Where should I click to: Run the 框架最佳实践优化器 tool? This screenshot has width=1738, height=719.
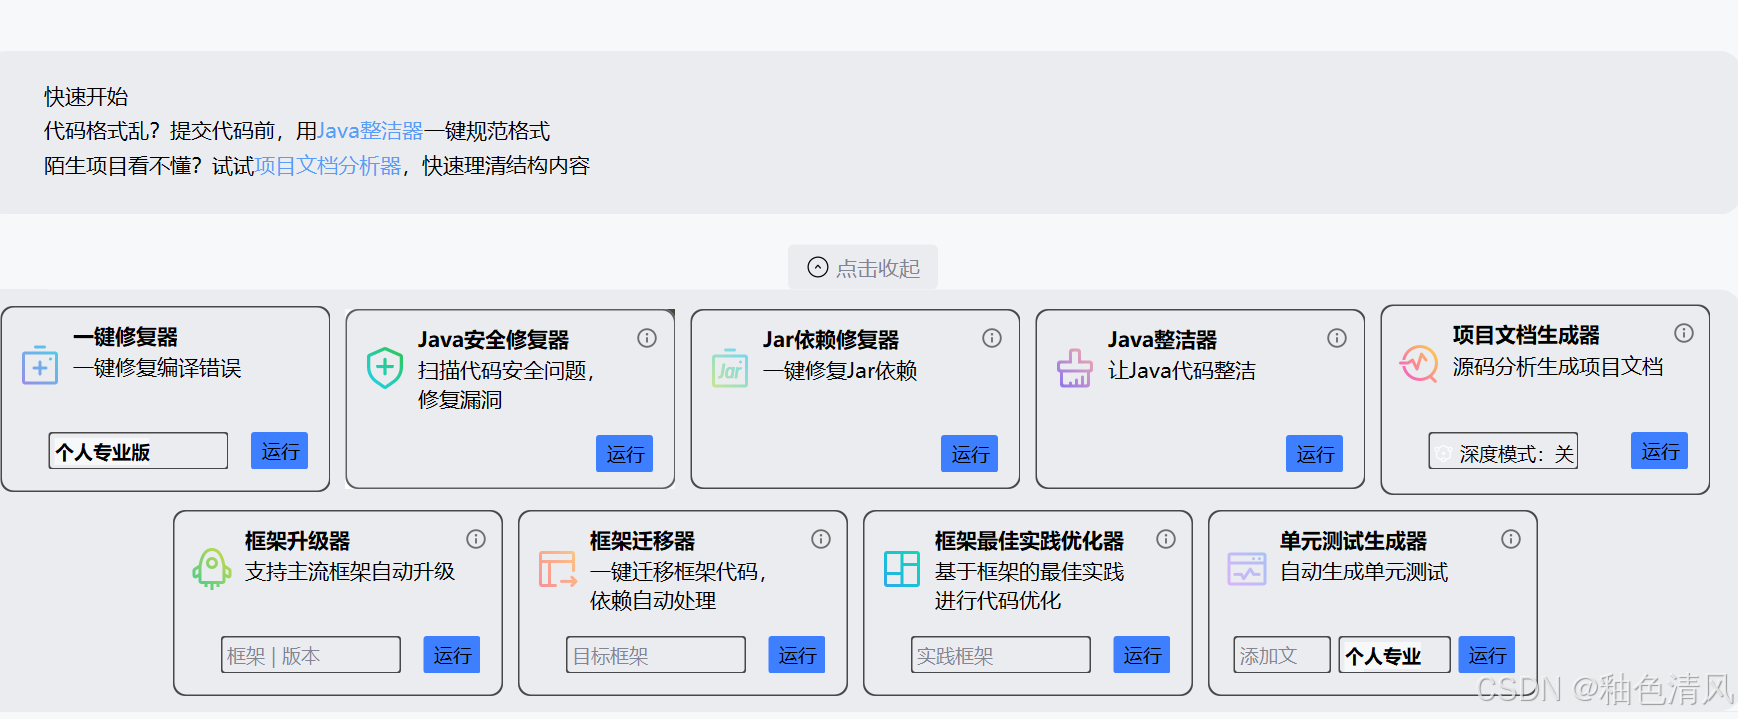click(x=1142, y=655)
